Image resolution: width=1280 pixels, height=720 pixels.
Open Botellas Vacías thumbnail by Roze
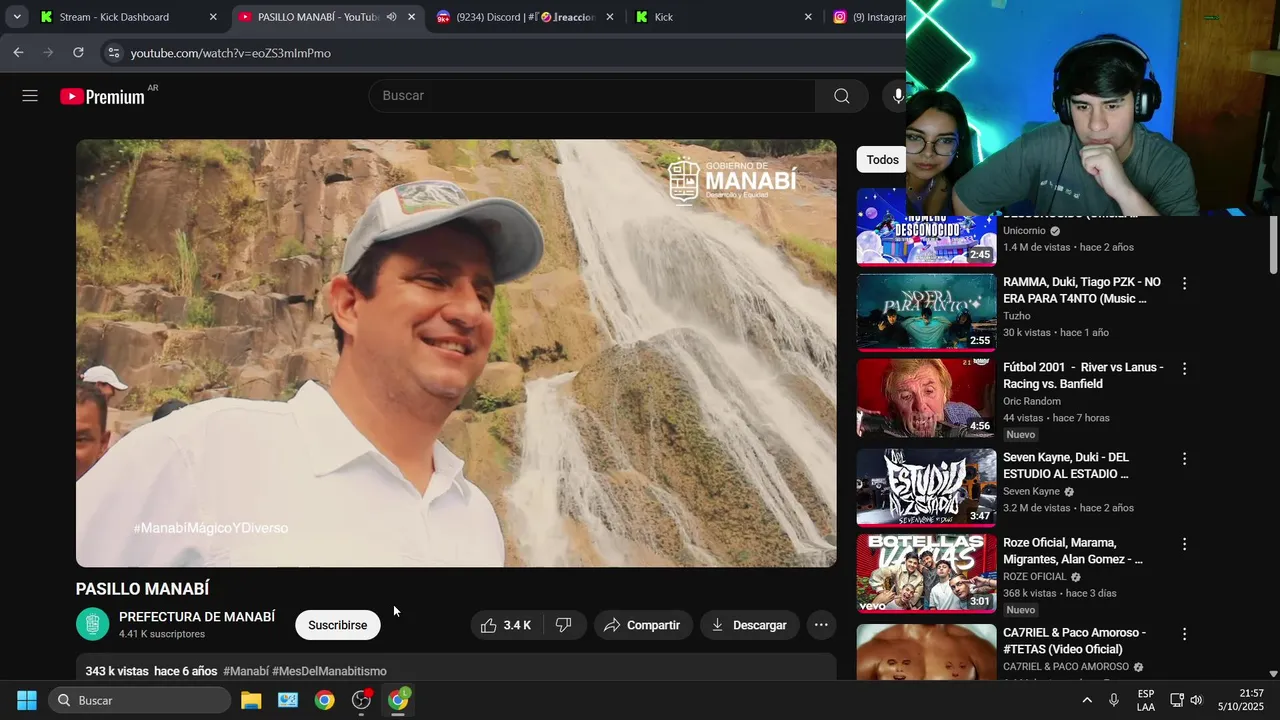(x=926, y=573)
